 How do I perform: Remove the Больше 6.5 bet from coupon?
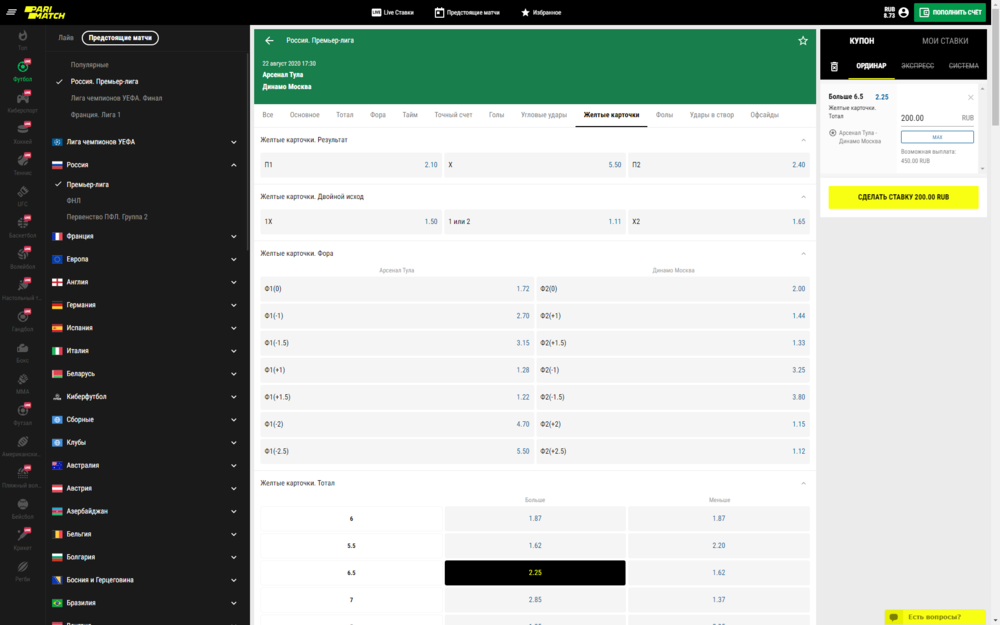970,98
